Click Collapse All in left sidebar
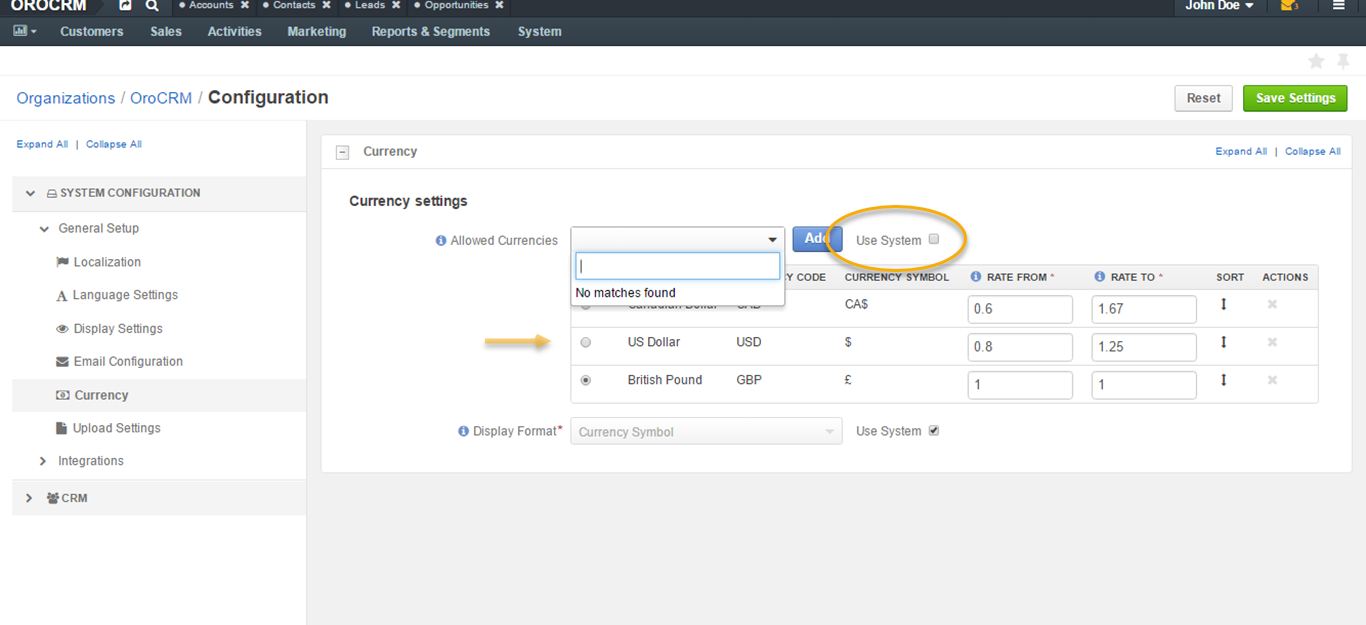Image resolution: width=1366 pixels, height=625 pixels. 114,144
